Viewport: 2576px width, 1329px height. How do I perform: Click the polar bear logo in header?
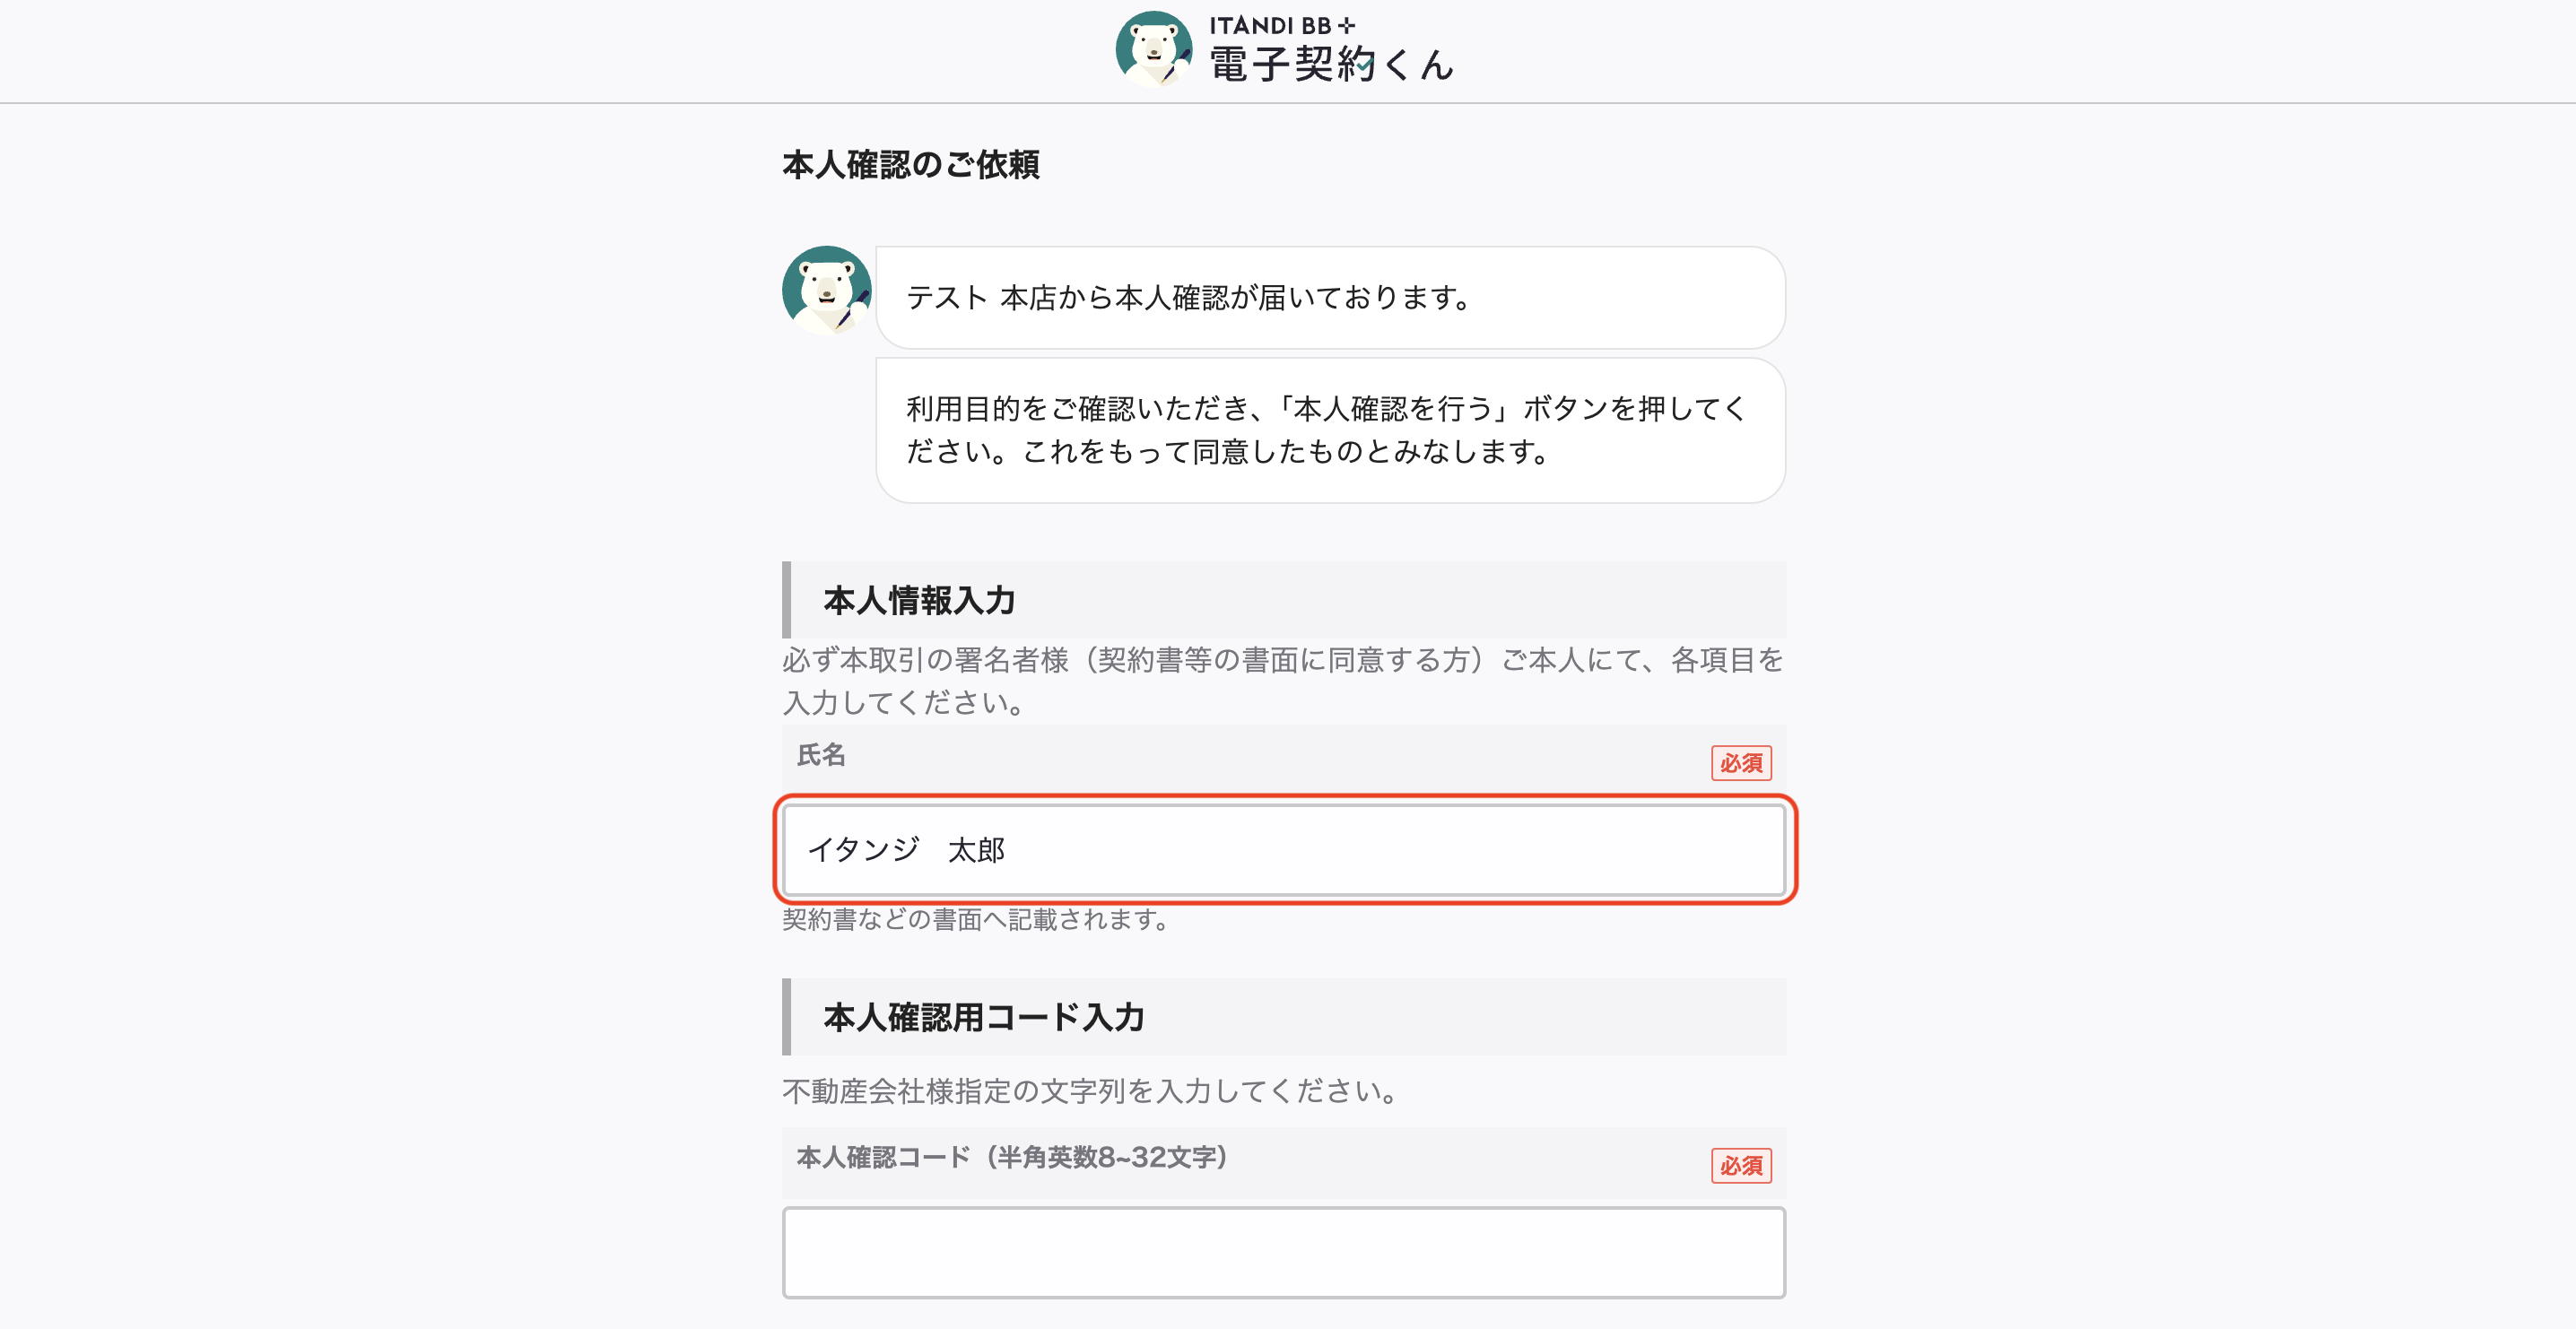pos(1153,48)
